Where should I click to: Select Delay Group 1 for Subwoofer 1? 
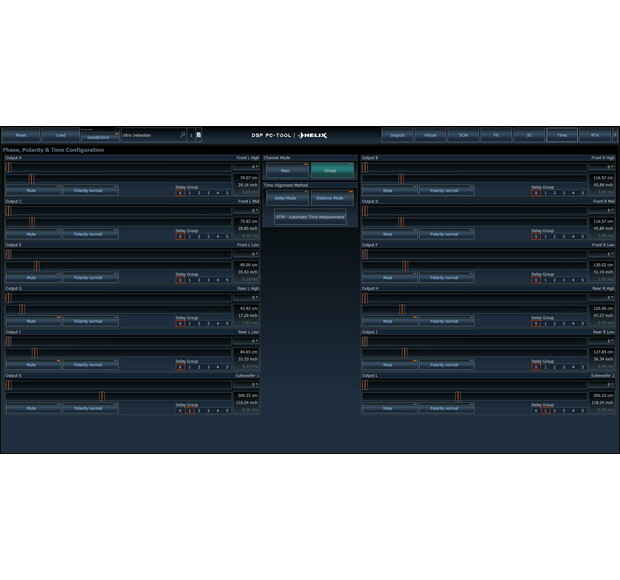pyautogui.click(x=189, y=409)
